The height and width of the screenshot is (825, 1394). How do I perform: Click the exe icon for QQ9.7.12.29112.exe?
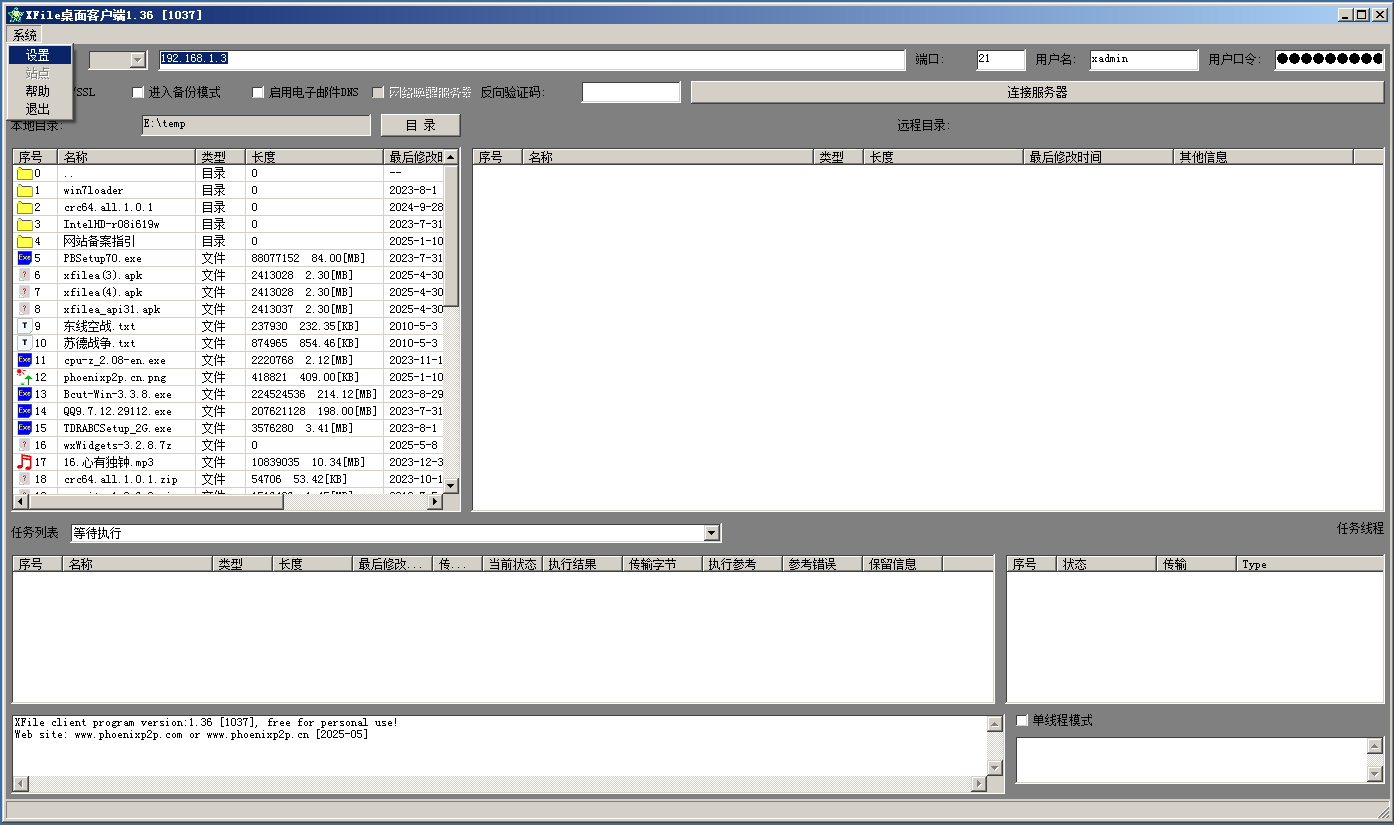pos(25,411)
